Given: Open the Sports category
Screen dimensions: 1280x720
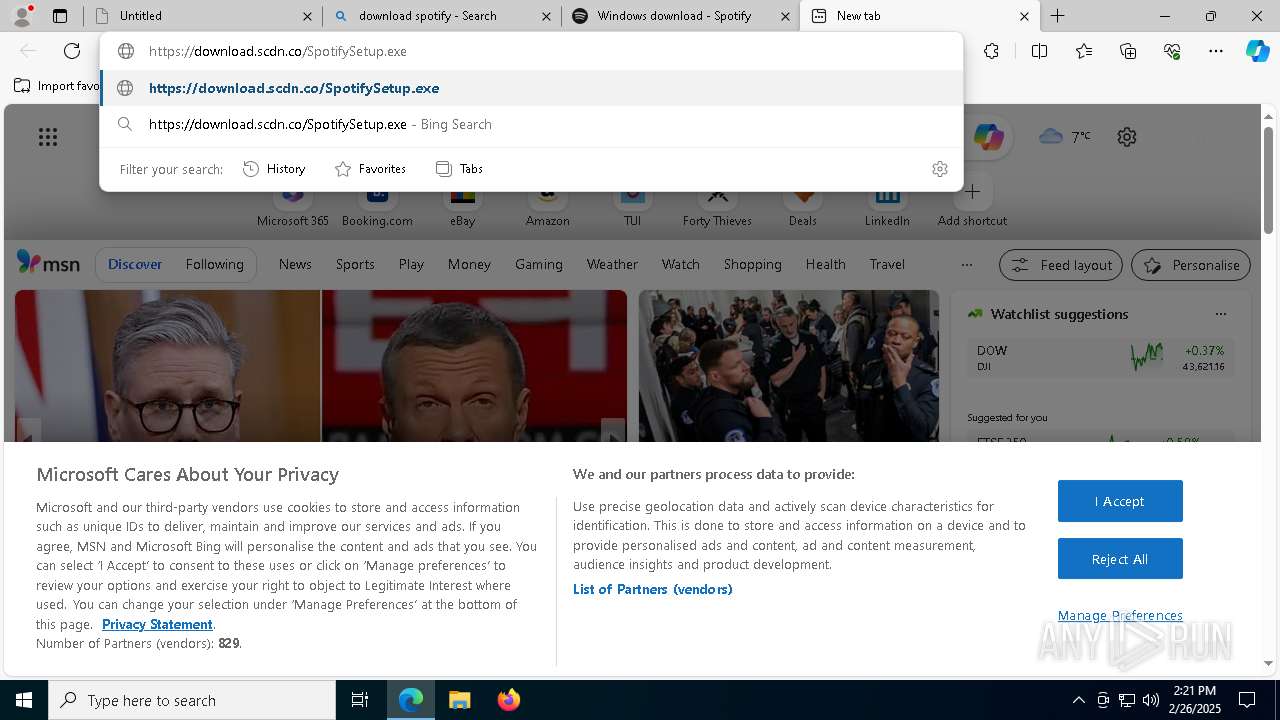Looking at the screenshot, I should (x=355, y=264).
